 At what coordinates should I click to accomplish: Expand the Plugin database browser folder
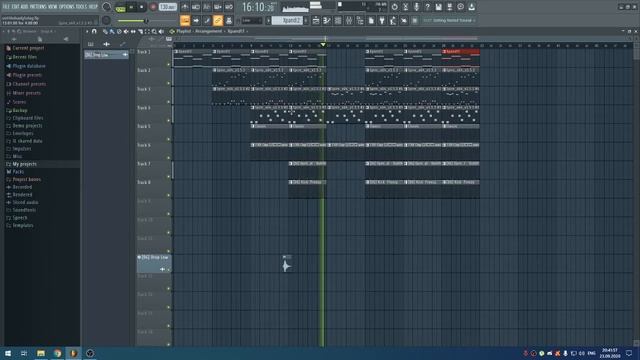click(x=29, y=66)
